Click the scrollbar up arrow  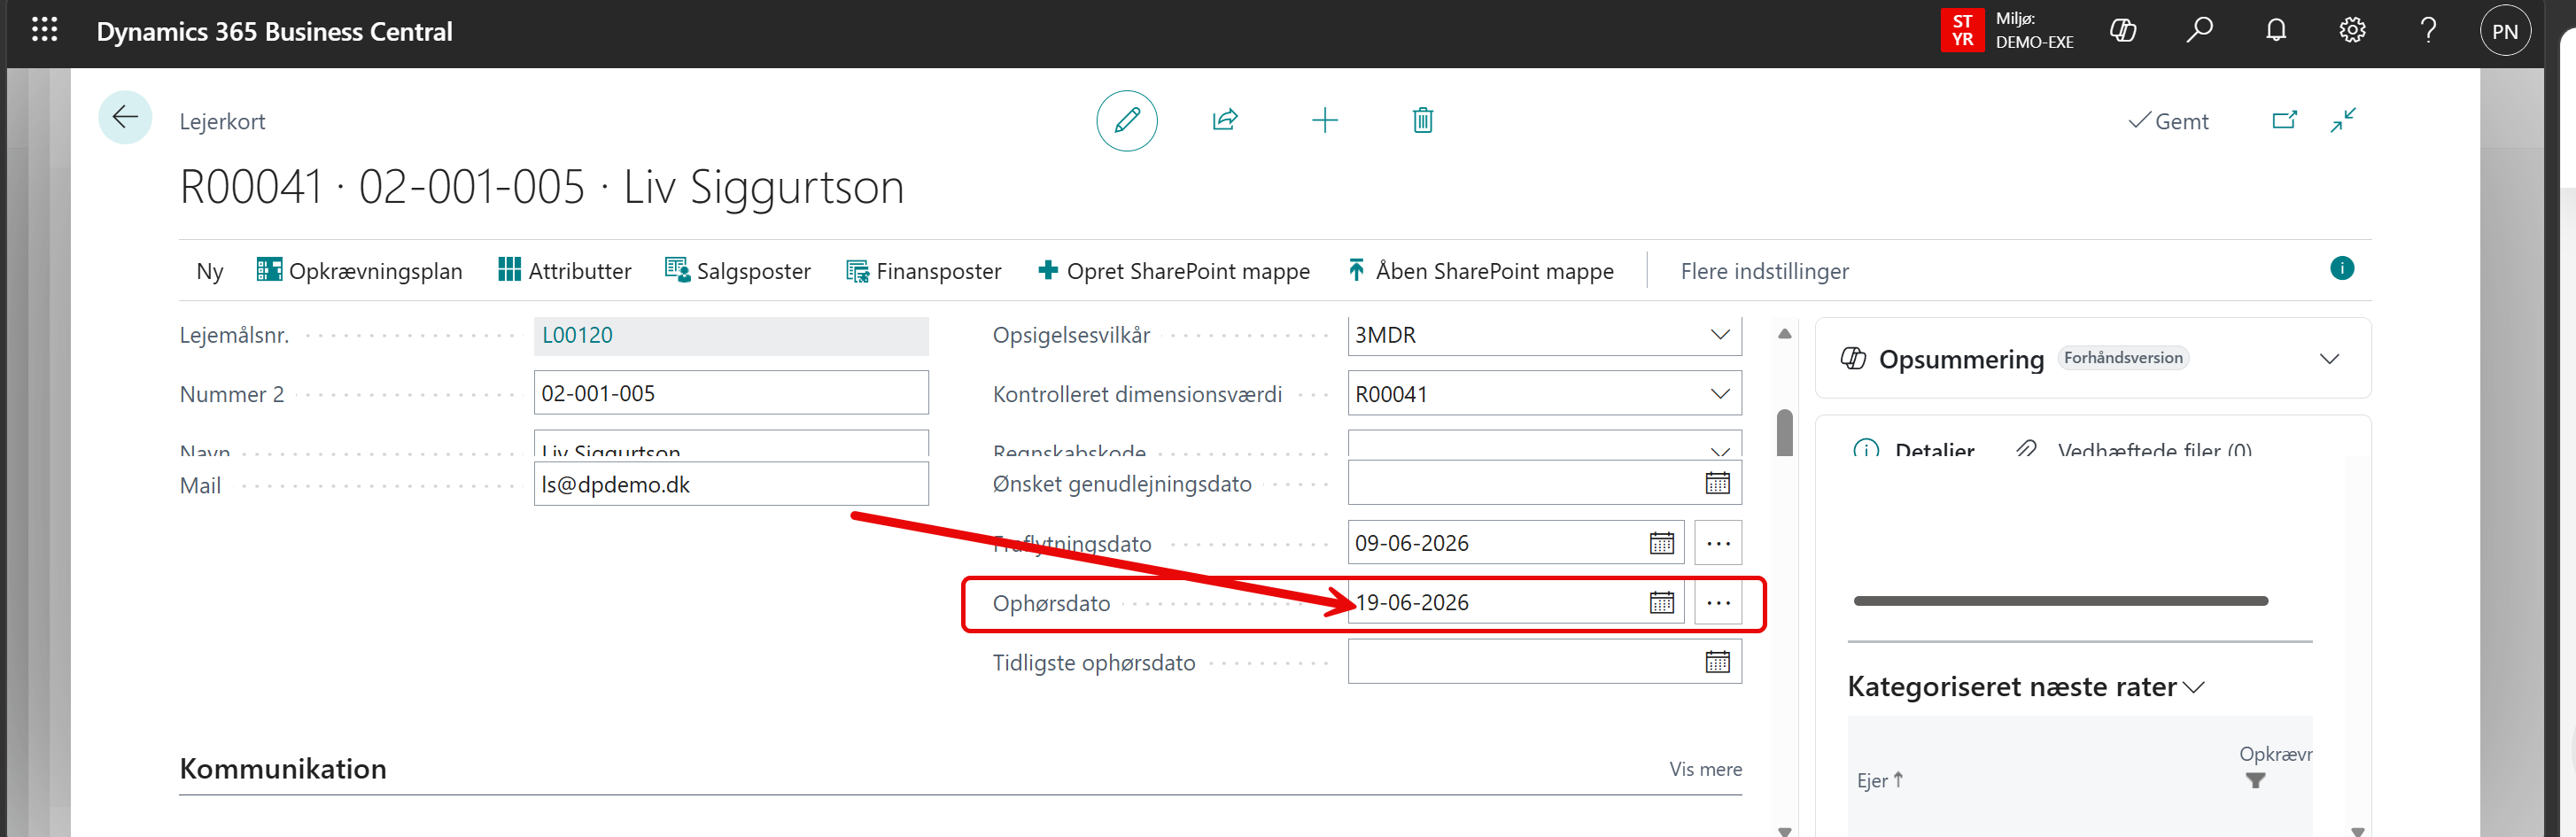(1784, 334)
